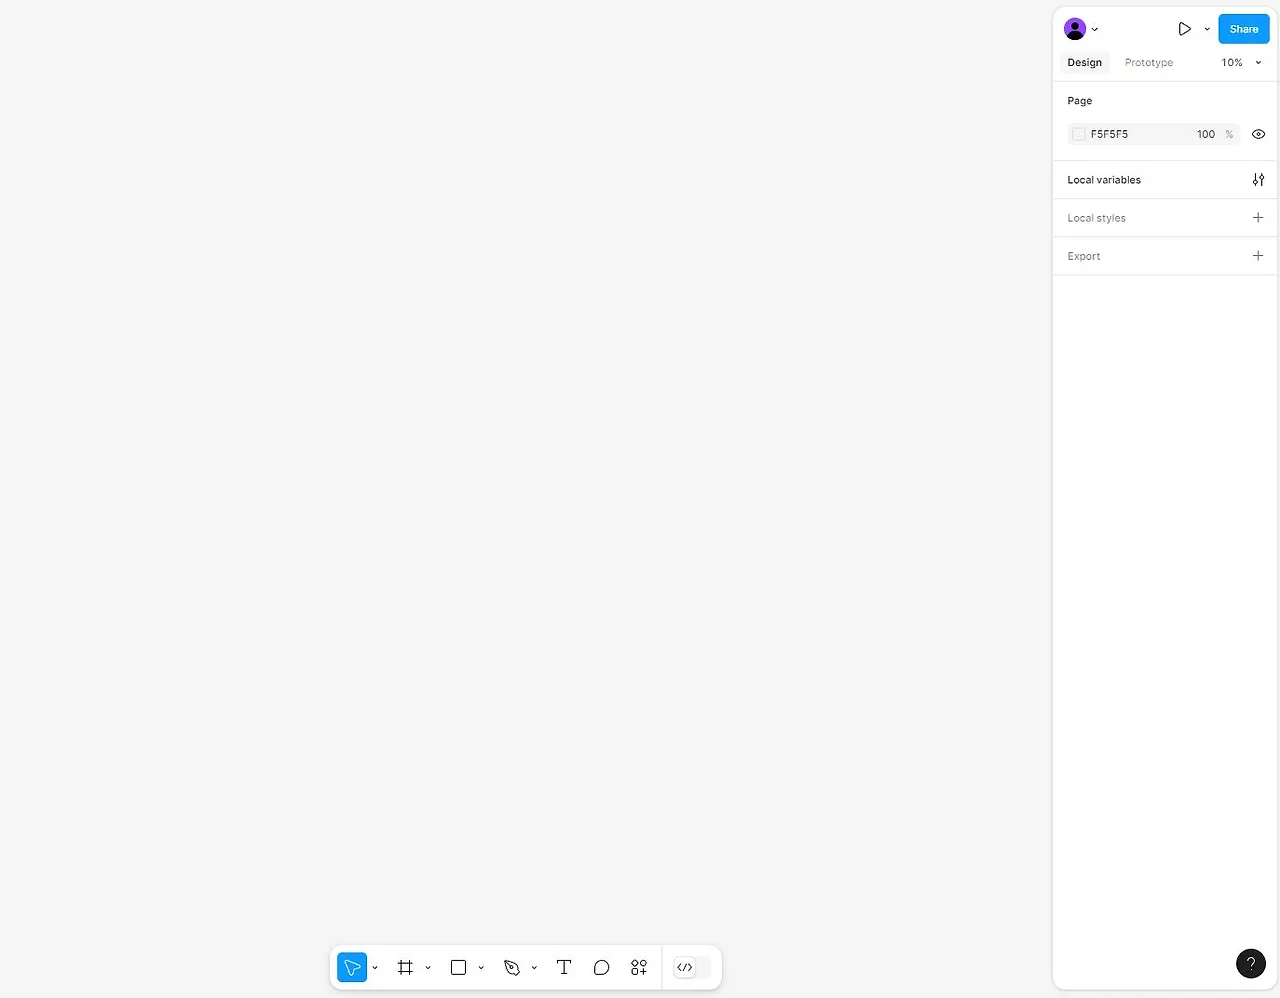Click the Export label
This screenshot has height=998, width=1280.
pyautogui.click(x=1083, y=256)
